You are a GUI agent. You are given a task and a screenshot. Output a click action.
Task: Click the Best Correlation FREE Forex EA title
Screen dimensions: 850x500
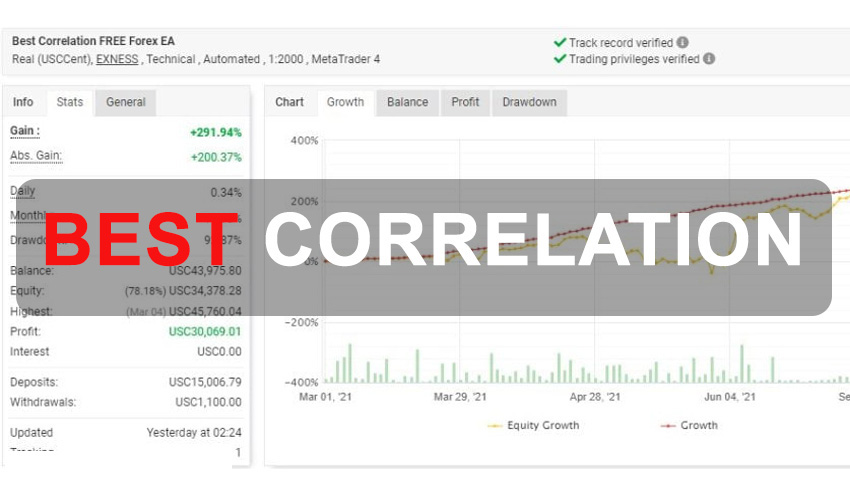[93, 41]
